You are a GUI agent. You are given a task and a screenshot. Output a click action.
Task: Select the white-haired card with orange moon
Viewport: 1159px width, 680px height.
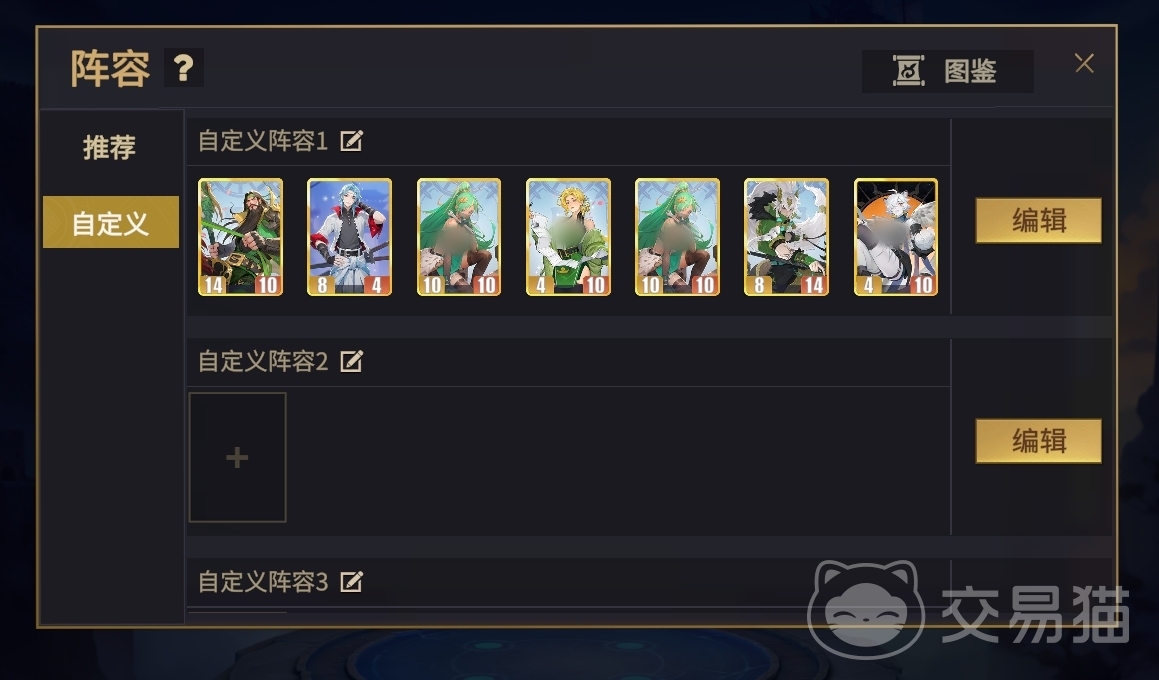tap(896, 237)
